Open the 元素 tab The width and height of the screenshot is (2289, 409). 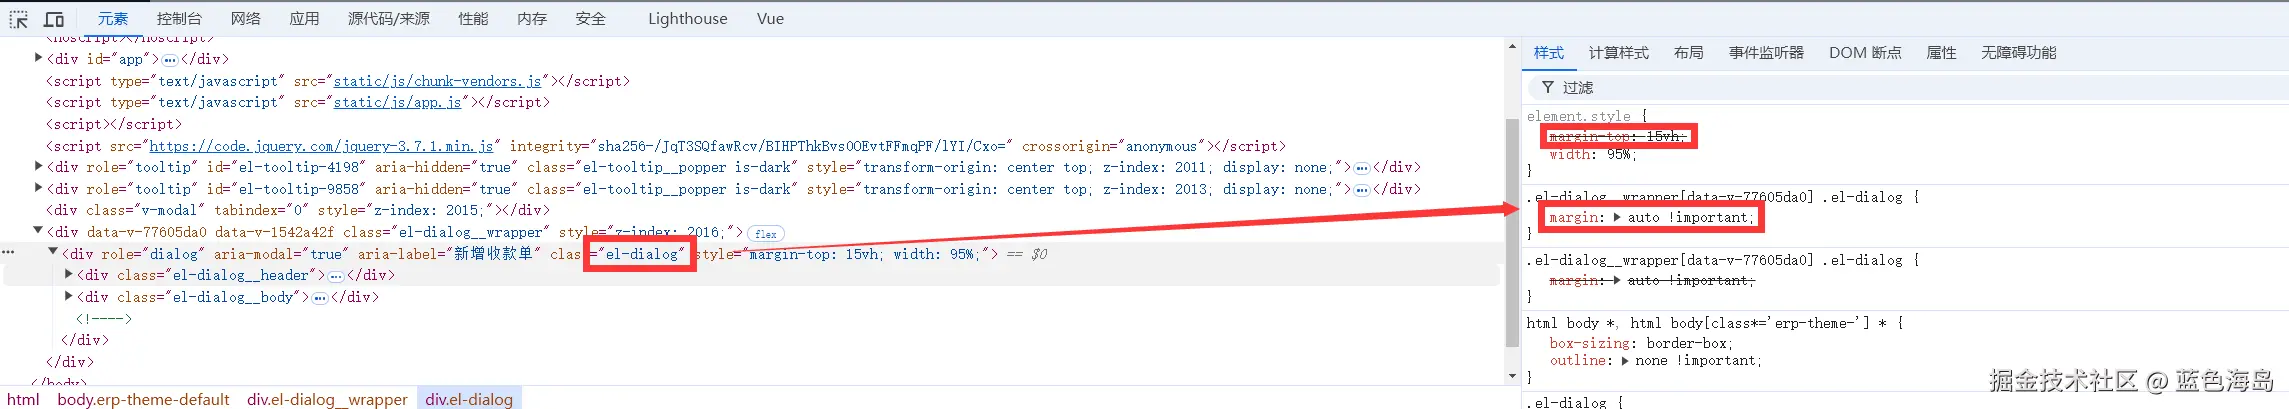tap(113, 19)
